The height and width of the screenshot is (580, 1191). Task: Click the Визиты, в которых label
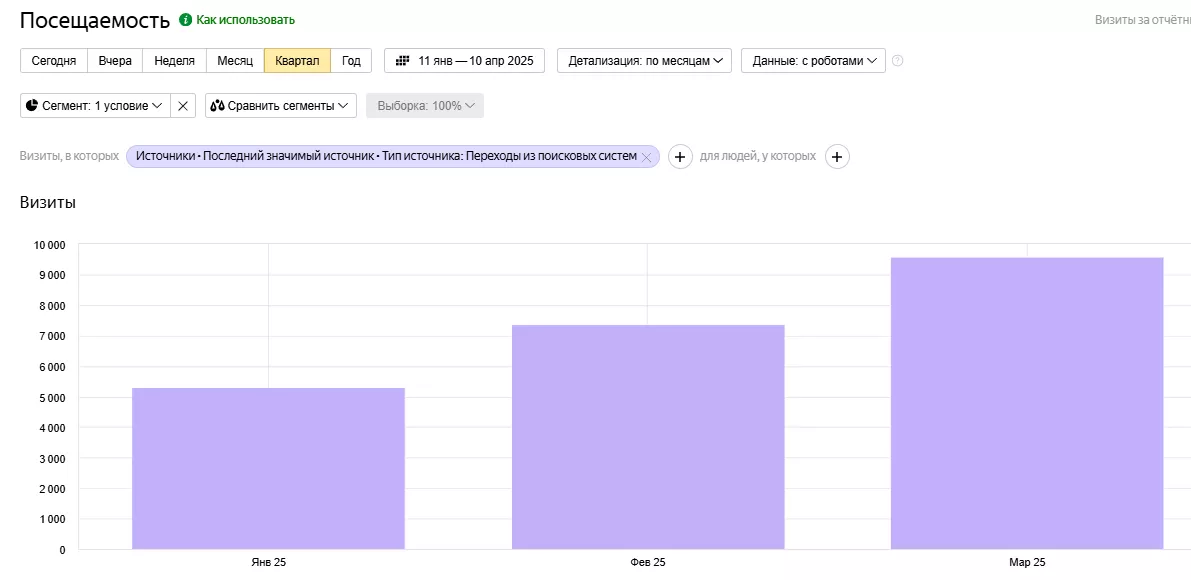coord(69,156)
